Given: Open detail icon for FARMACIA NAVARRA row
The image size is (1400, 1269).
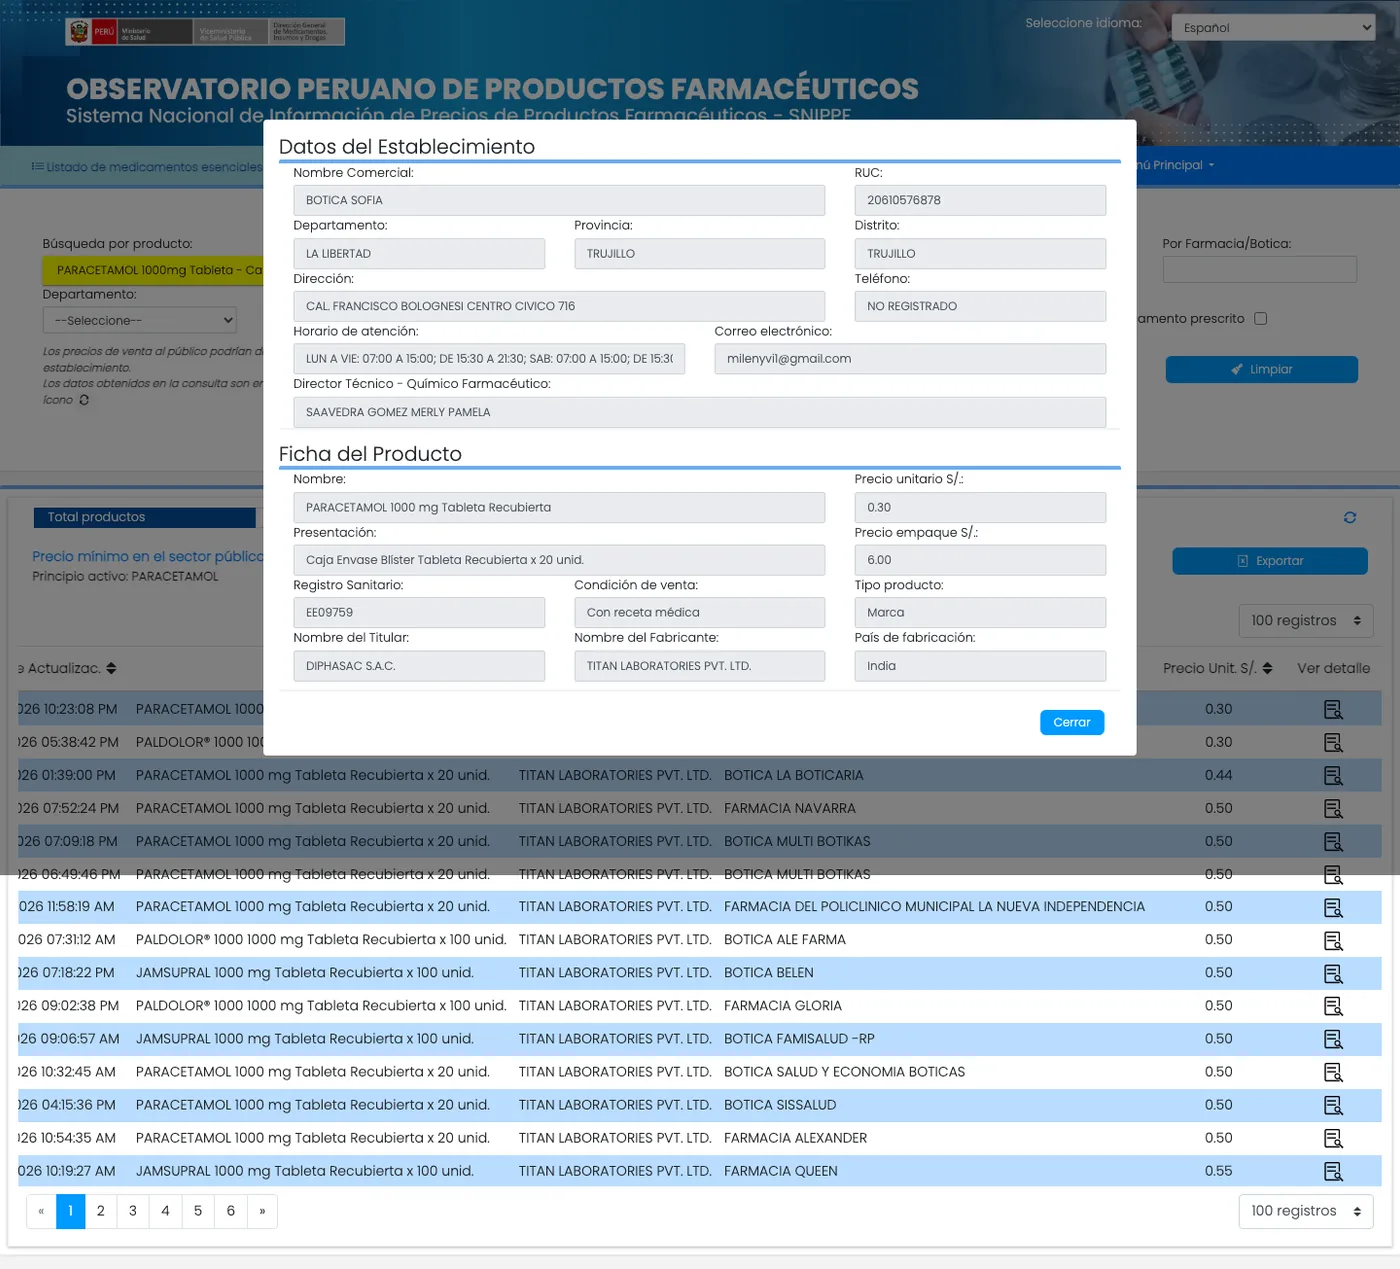Looking at the screenshot, I should click(x=1333, y=808).
